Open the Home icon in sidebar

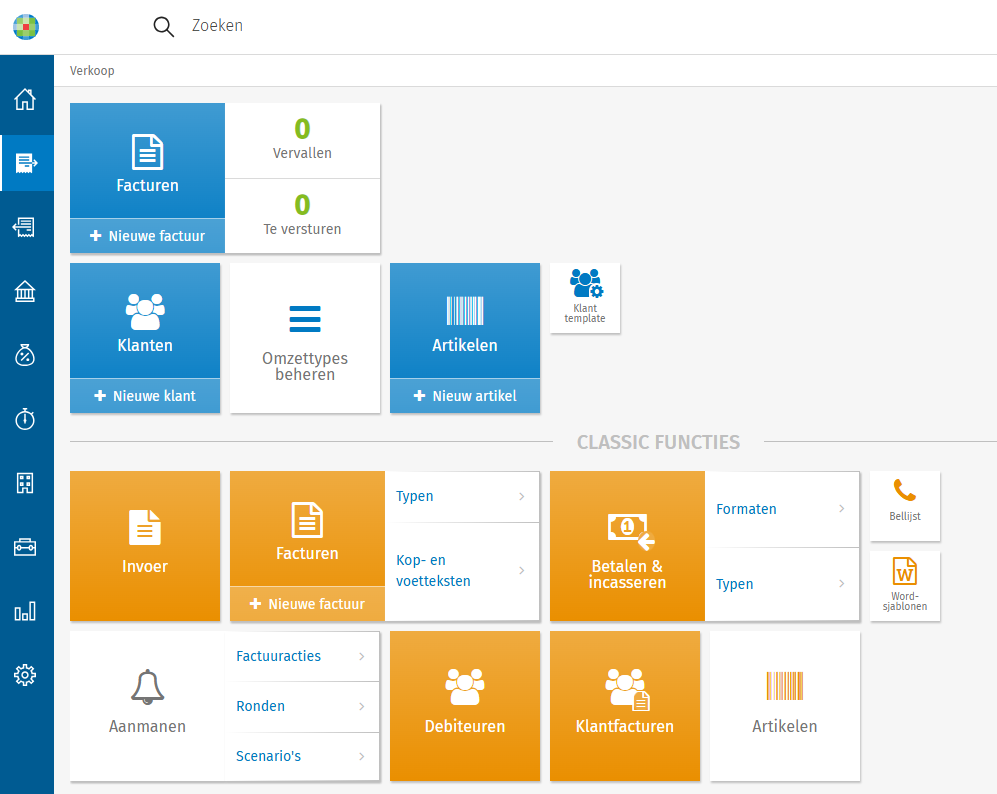click(x=25, y=99)
